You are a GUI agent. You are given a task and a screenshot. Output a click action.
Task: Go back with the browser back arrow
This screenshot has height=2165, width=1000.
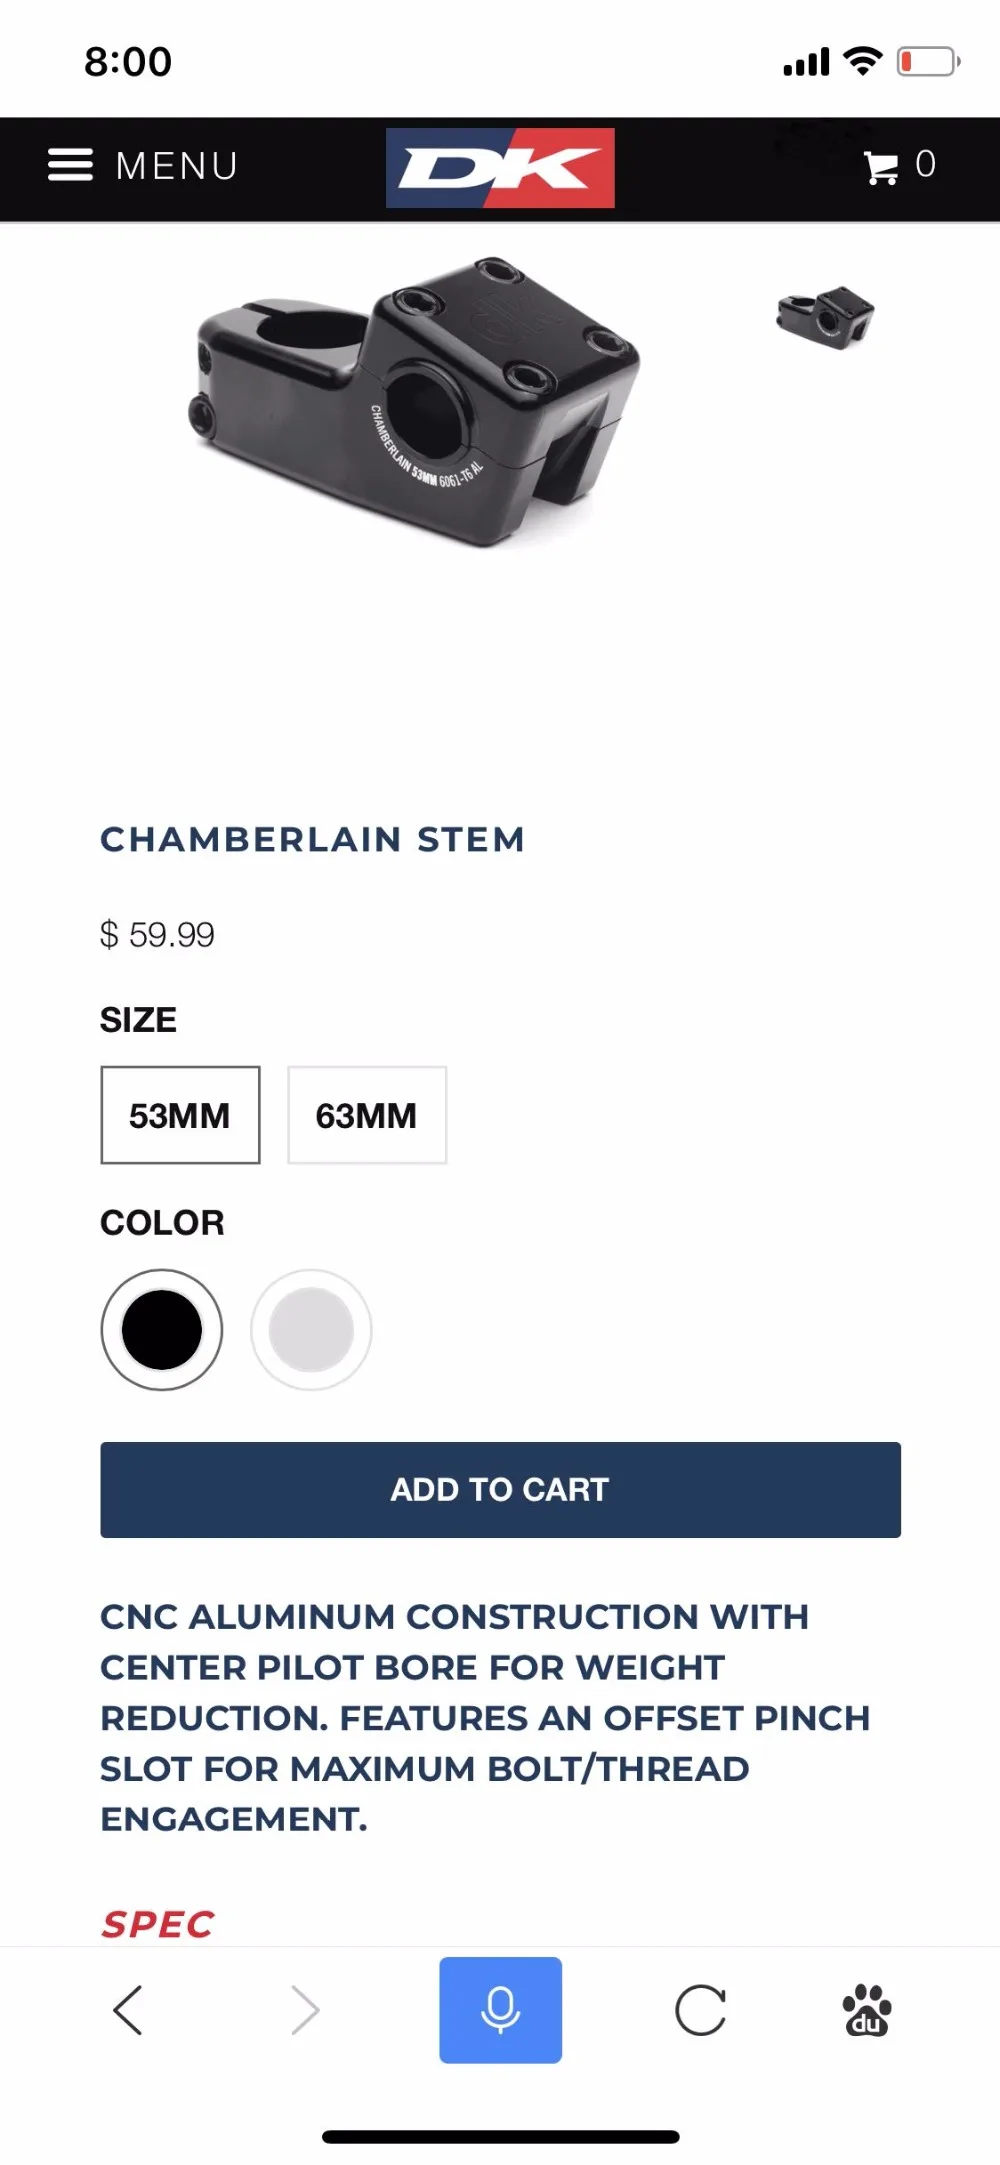128,2010
